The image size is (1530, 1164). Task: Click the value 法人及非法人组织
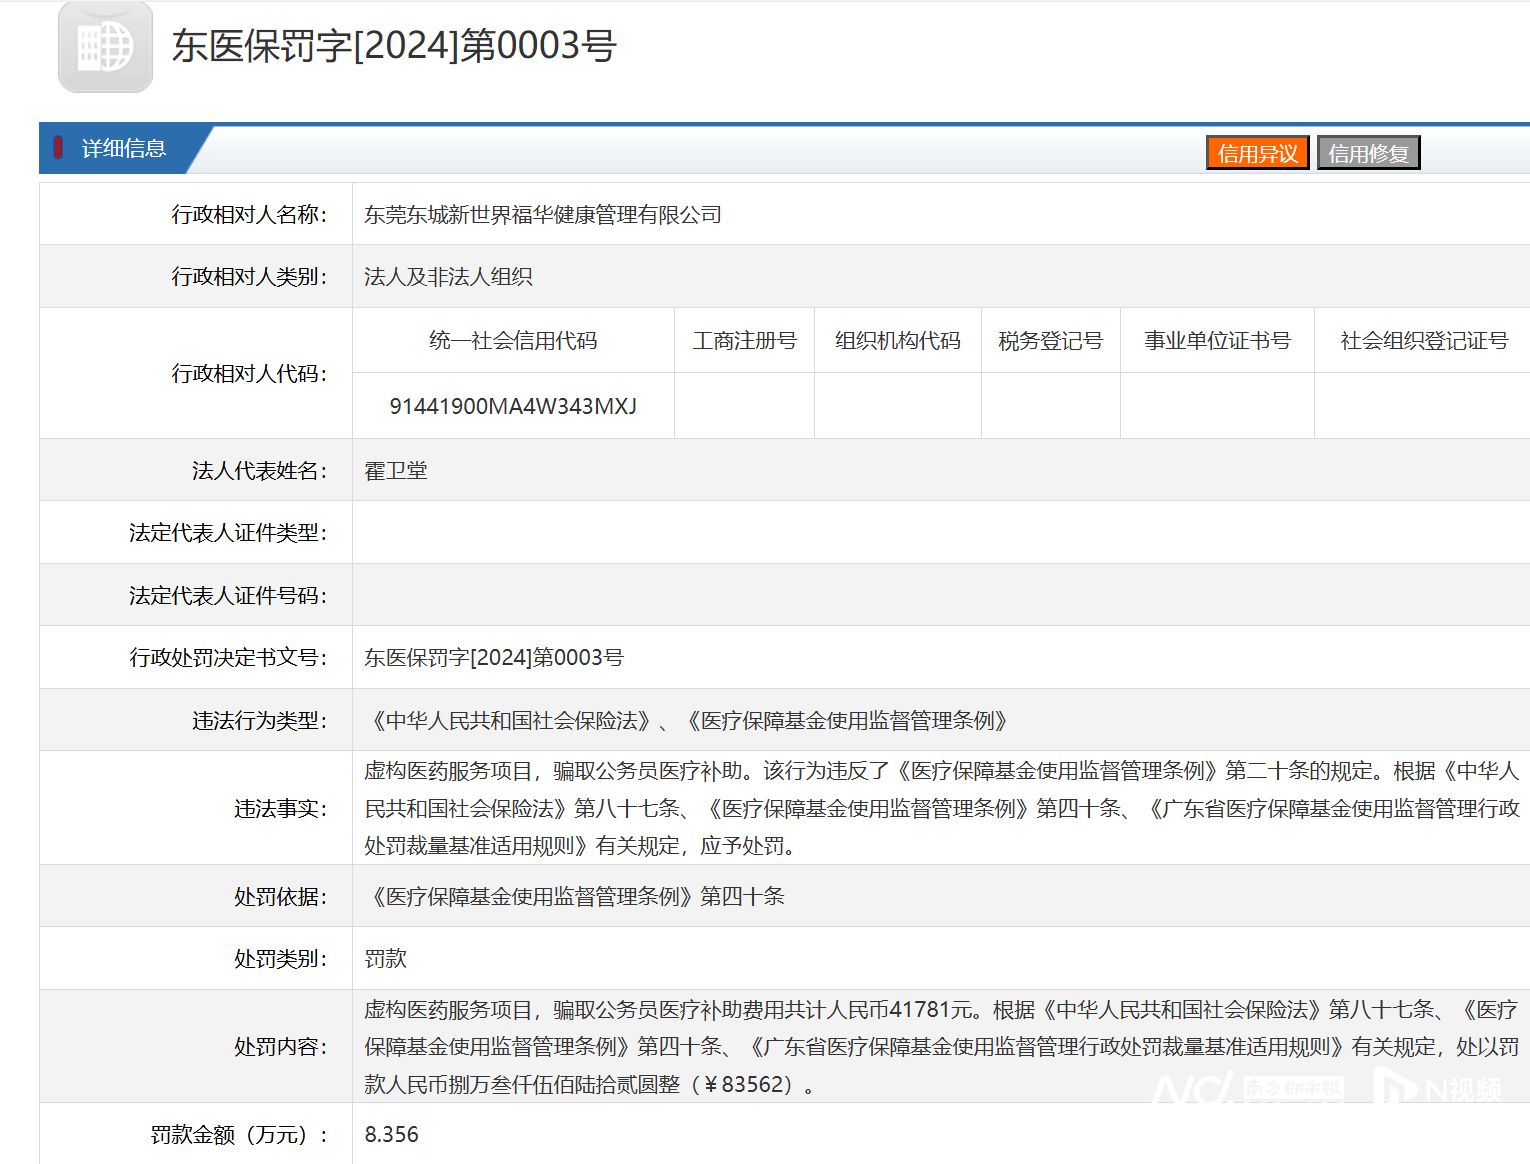448,277
